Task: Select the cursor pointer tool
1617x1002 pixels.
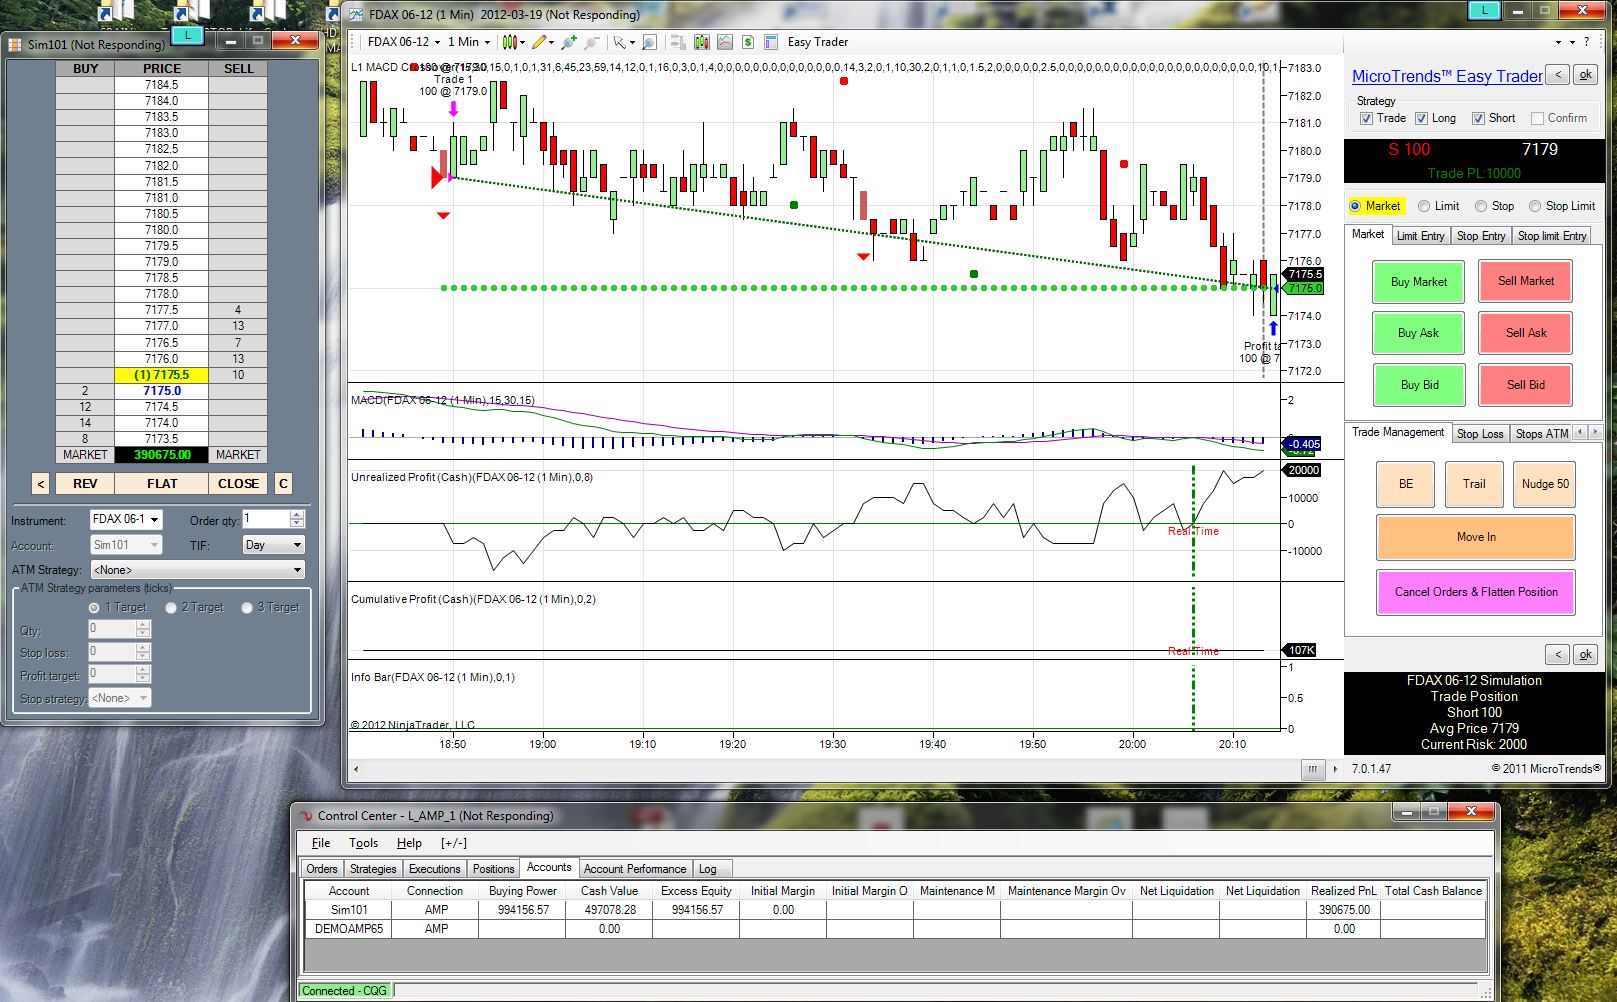Action: 620,42
